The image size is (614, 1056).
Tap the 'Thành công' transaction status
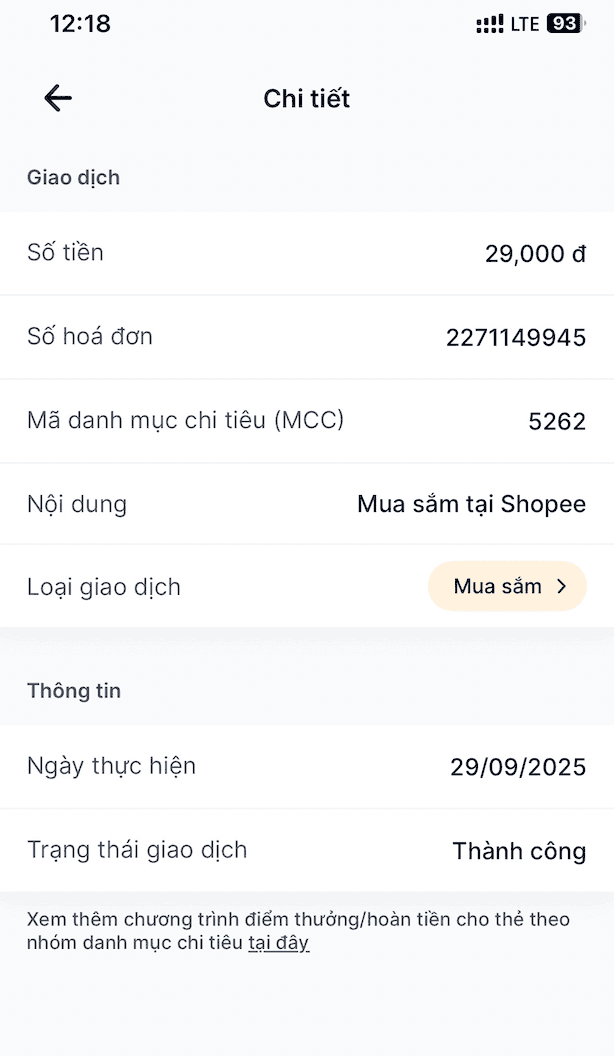519,851
